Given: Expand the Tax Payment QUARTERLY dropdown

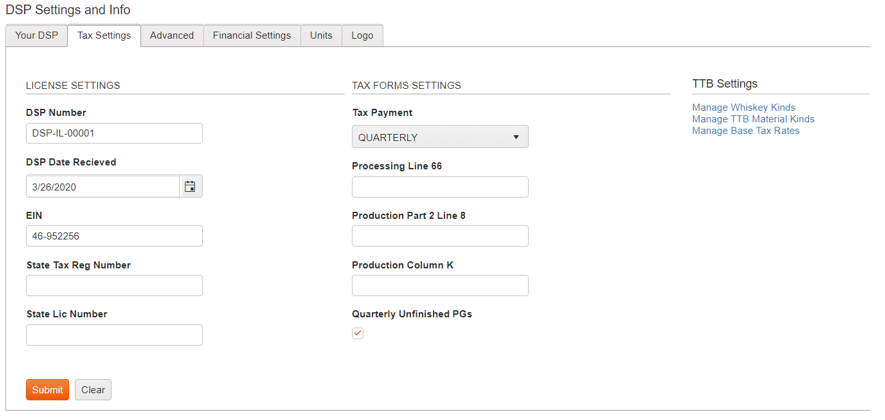Looking at the screenshot, I should [440, 137].
